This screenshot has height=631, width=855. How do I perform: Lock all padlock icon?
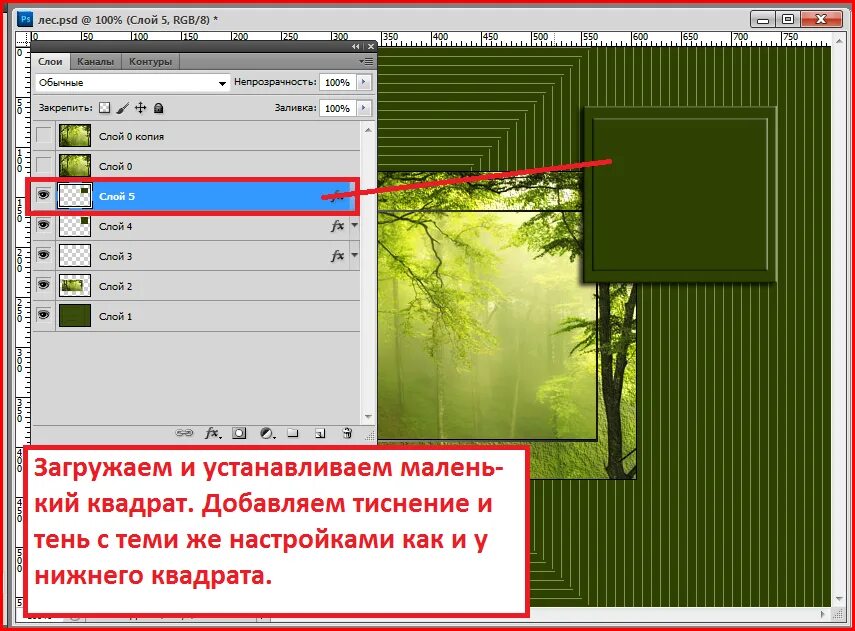[159, 108]
